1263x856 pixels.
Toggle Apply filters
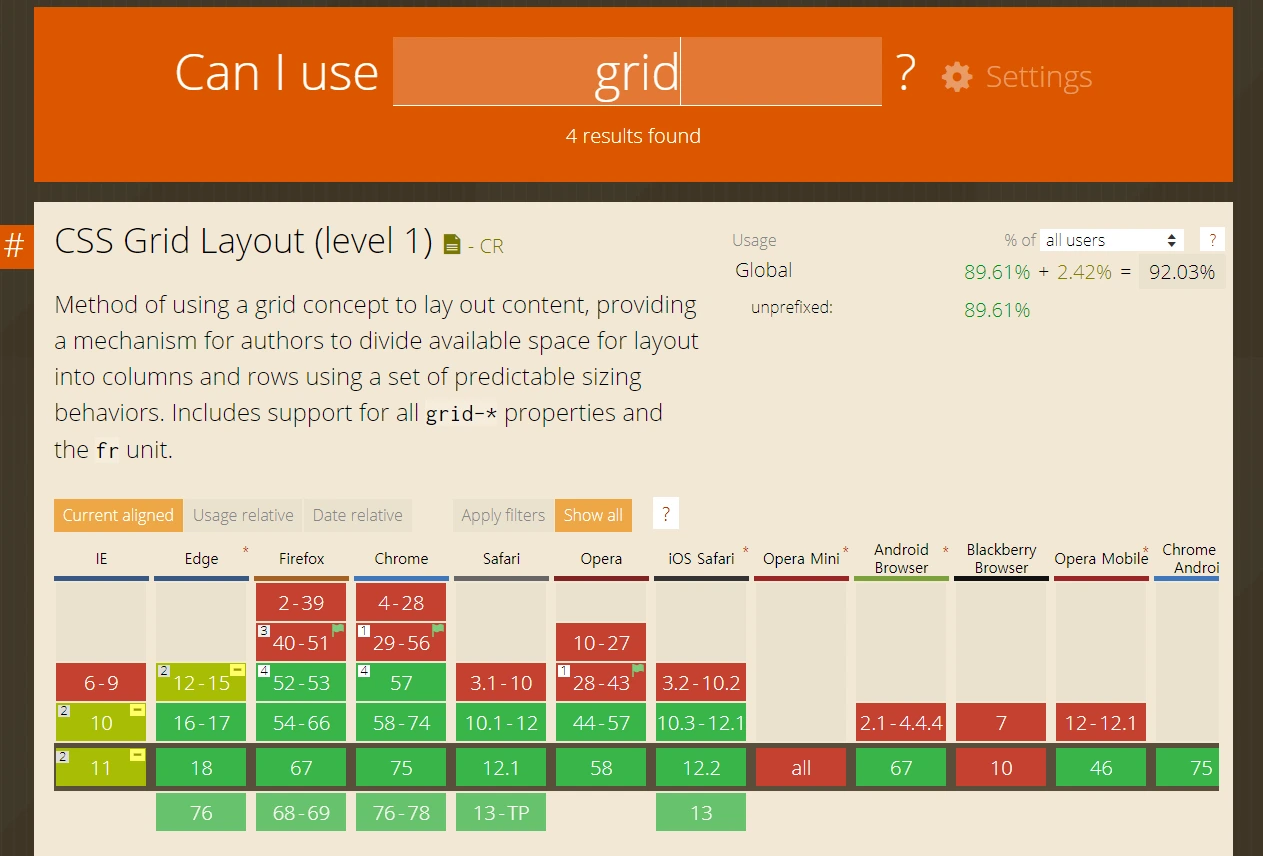[x=503, y=515]
